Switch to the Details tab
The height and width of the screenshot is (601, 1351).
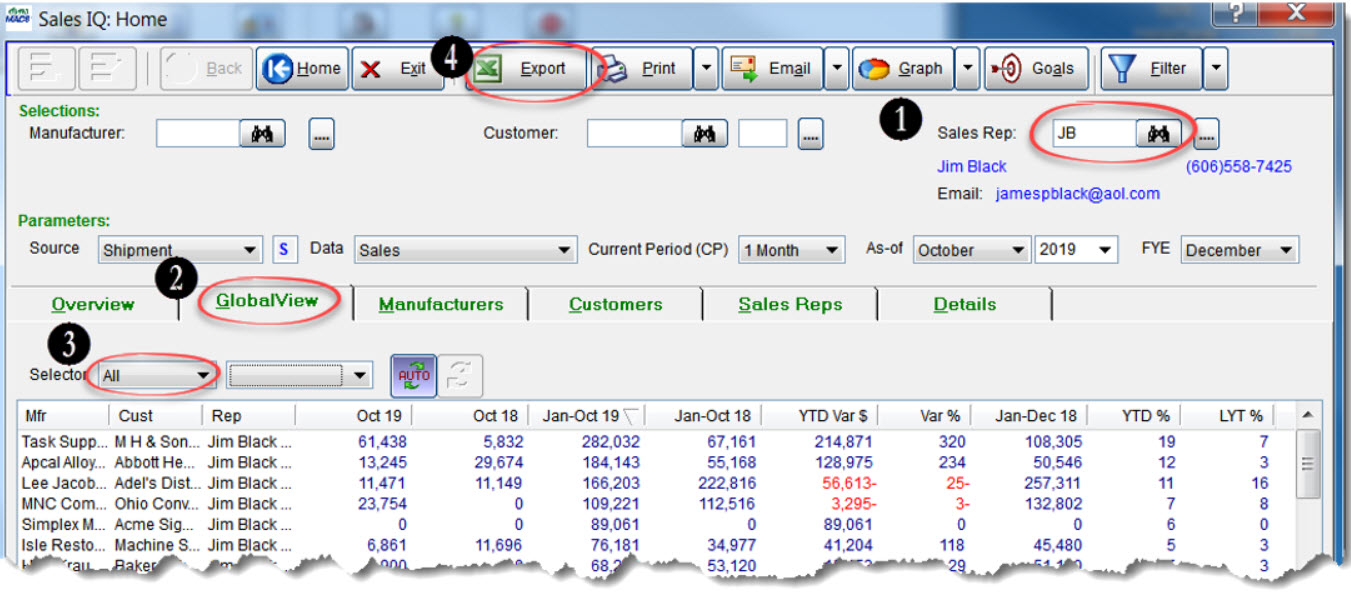(x=965, y=304)
